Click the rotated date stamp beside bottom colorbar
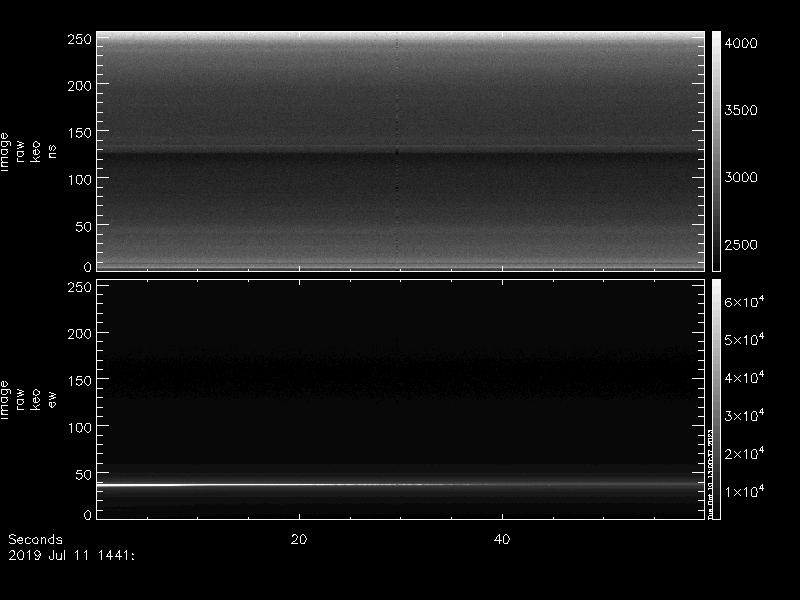Viewport: 800px width, 600px height. [x=710, y=474]
